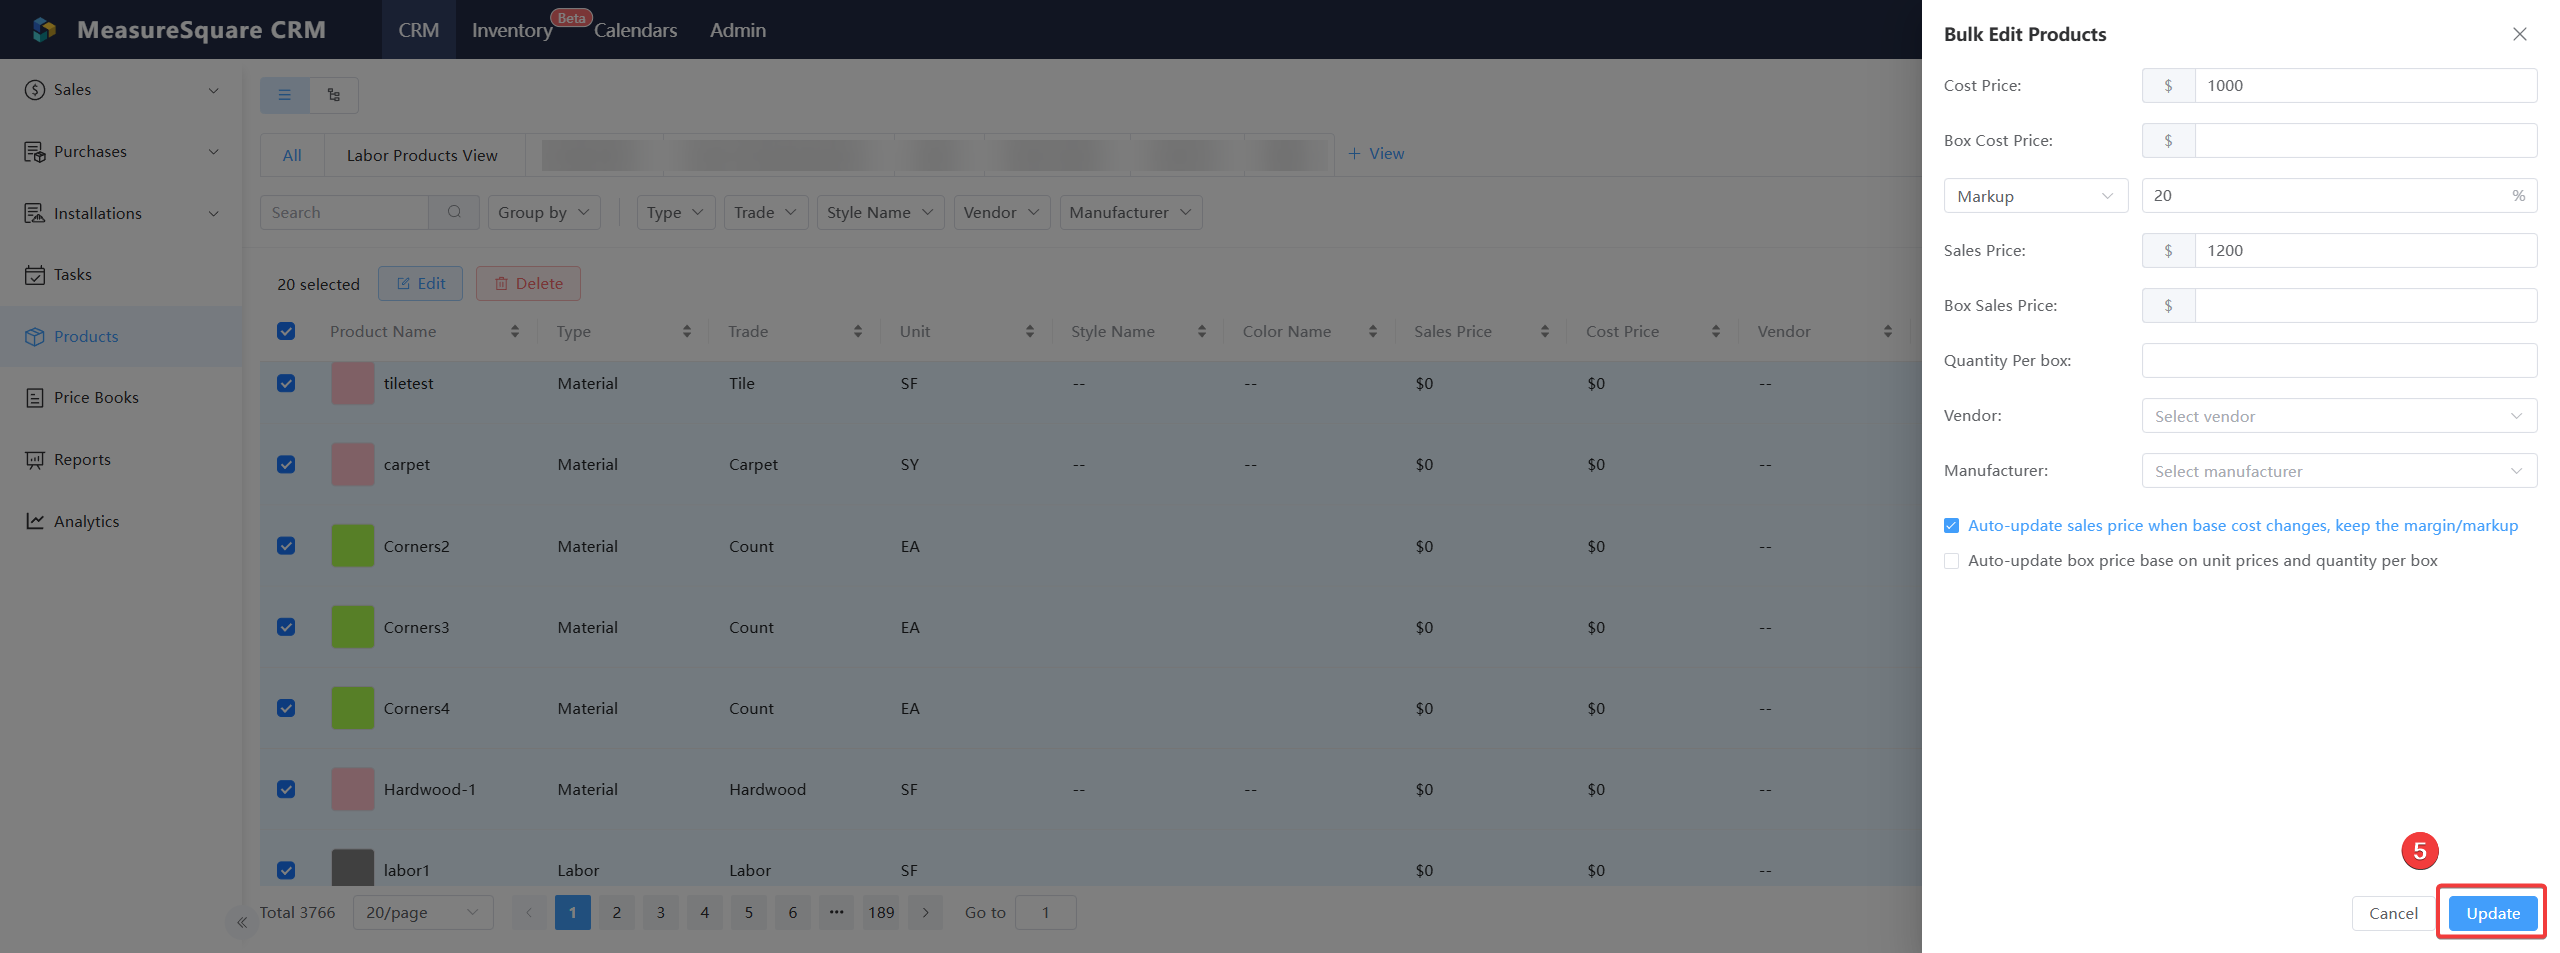The width and height of the screenshot is (2560, 953).
Task: Open Analytics in the sidebar
Action: coord(121,521)
